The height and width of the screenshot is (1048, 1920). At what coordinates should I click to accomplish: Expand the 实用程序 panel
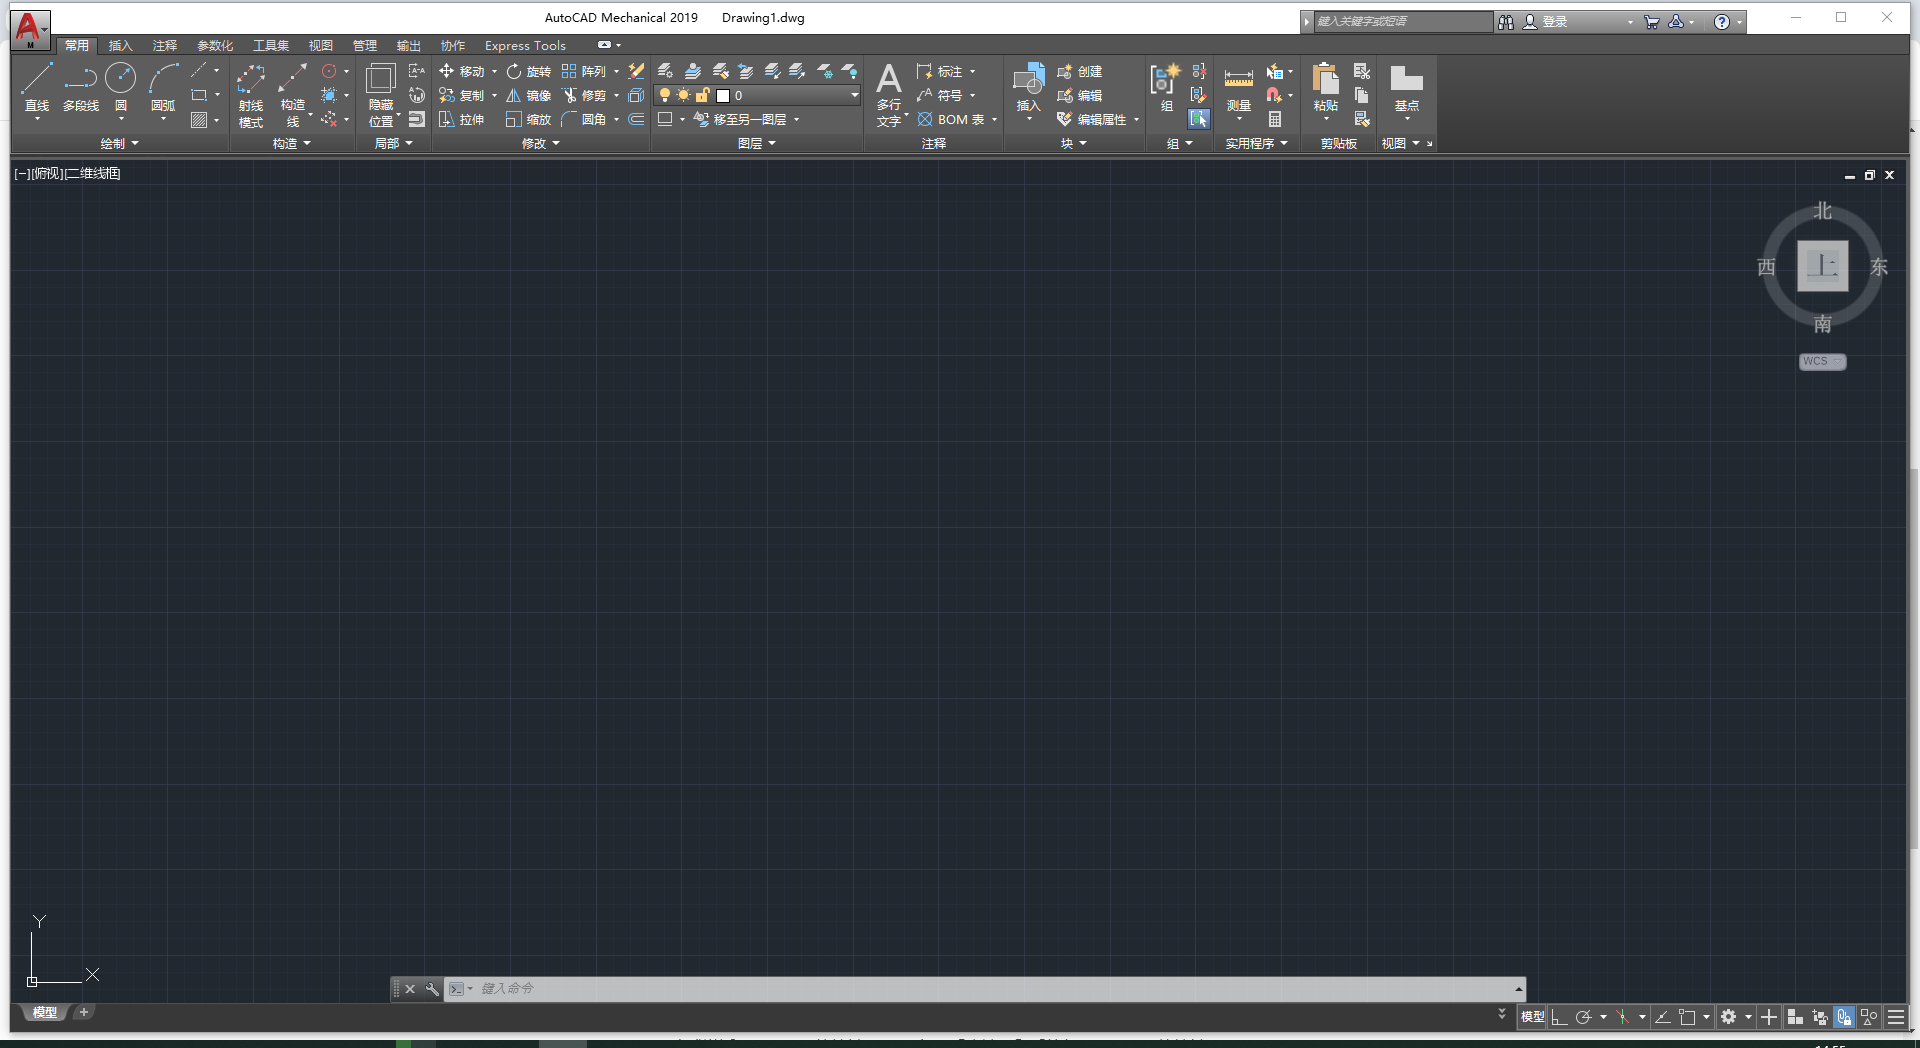(x=1256, y=143)
